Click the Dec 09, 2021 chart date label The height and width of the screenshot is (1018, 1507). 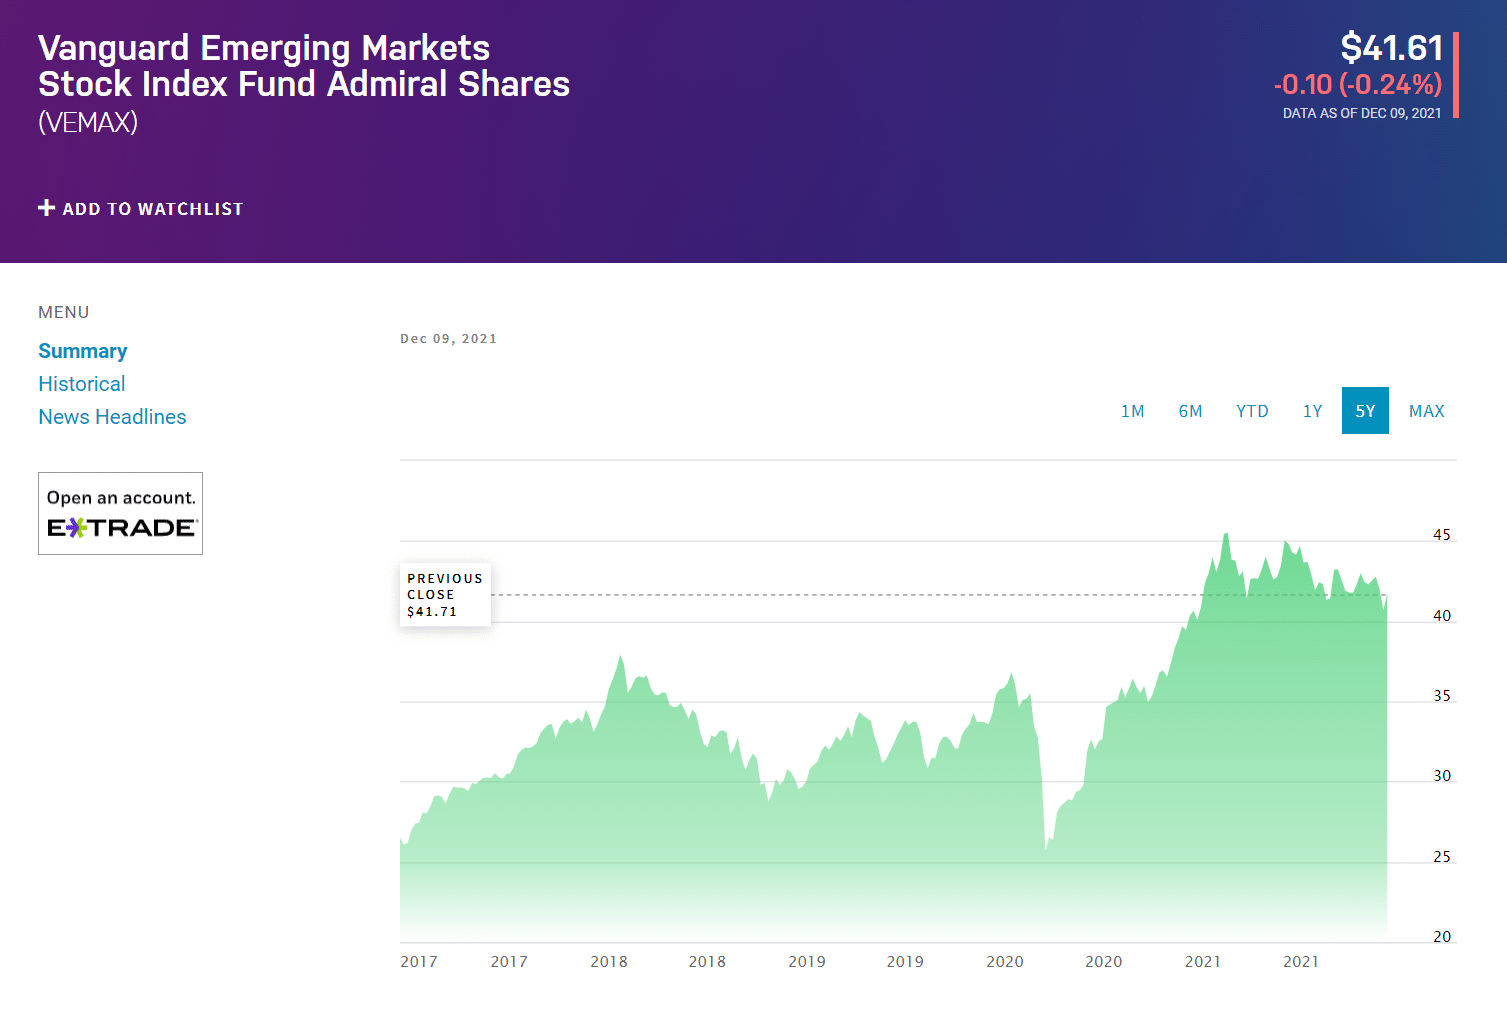click(x=448, y=339)
